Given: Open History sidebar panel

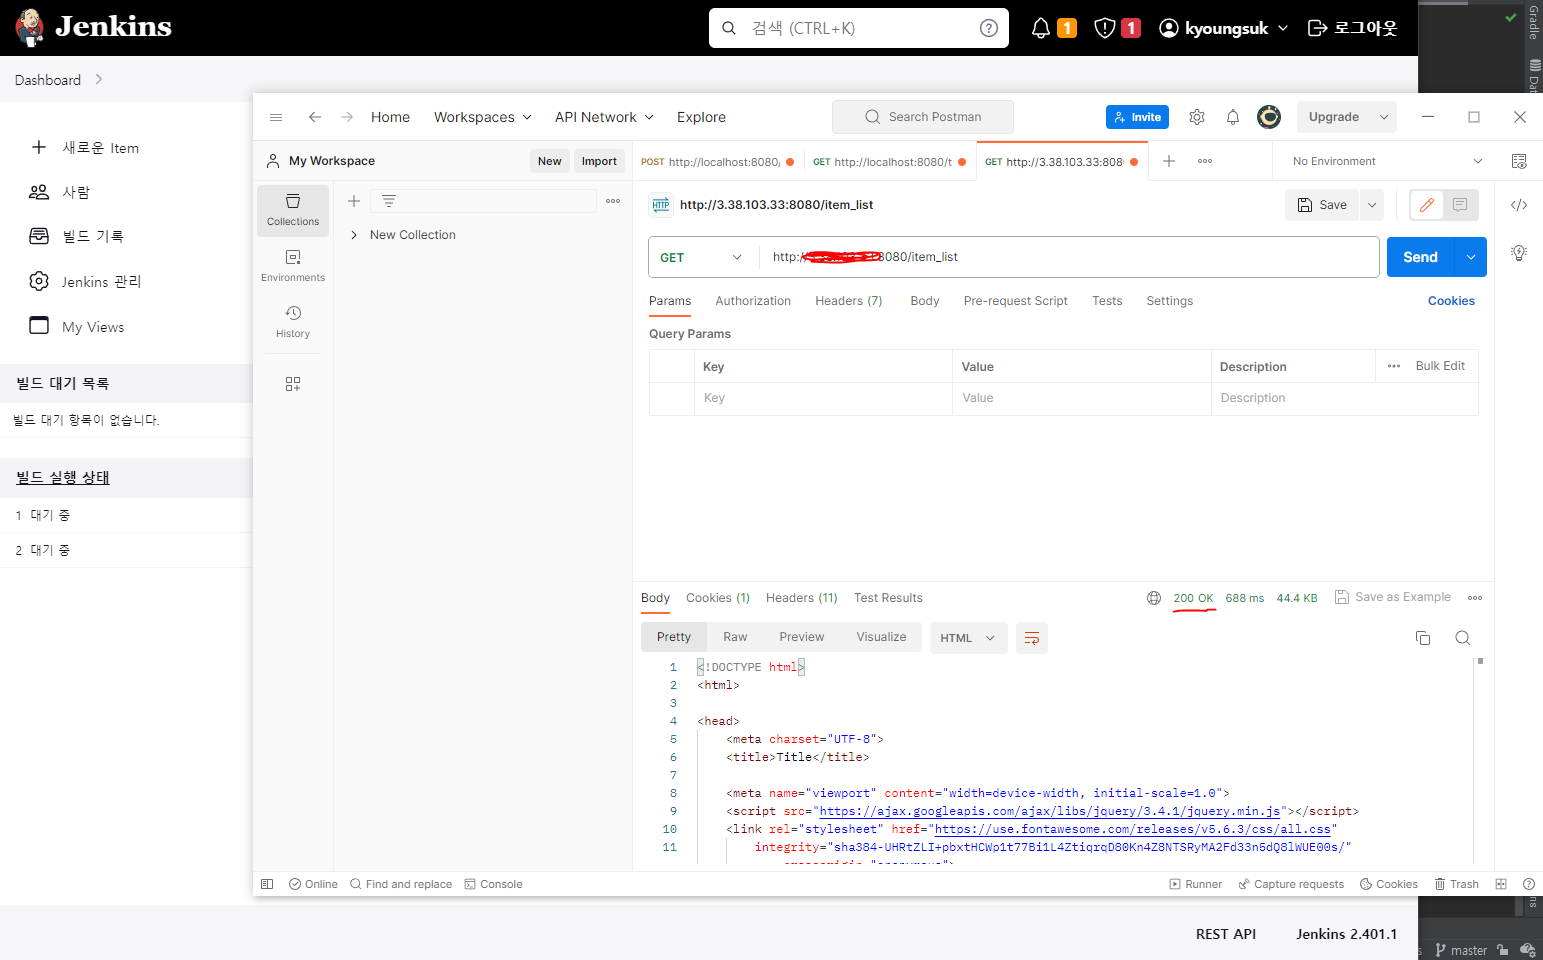Looking at the screenshot, I should pyautogui.click(x=293, y=322).
